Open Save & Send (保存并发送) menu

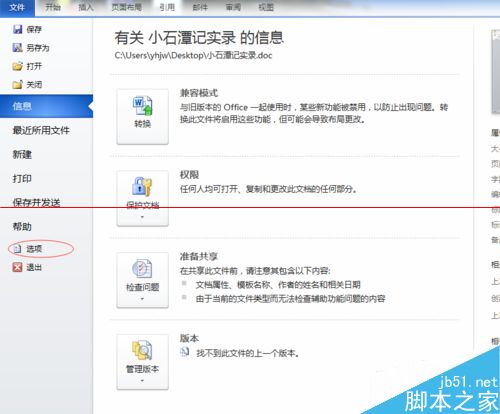click(x=37, y=202)
